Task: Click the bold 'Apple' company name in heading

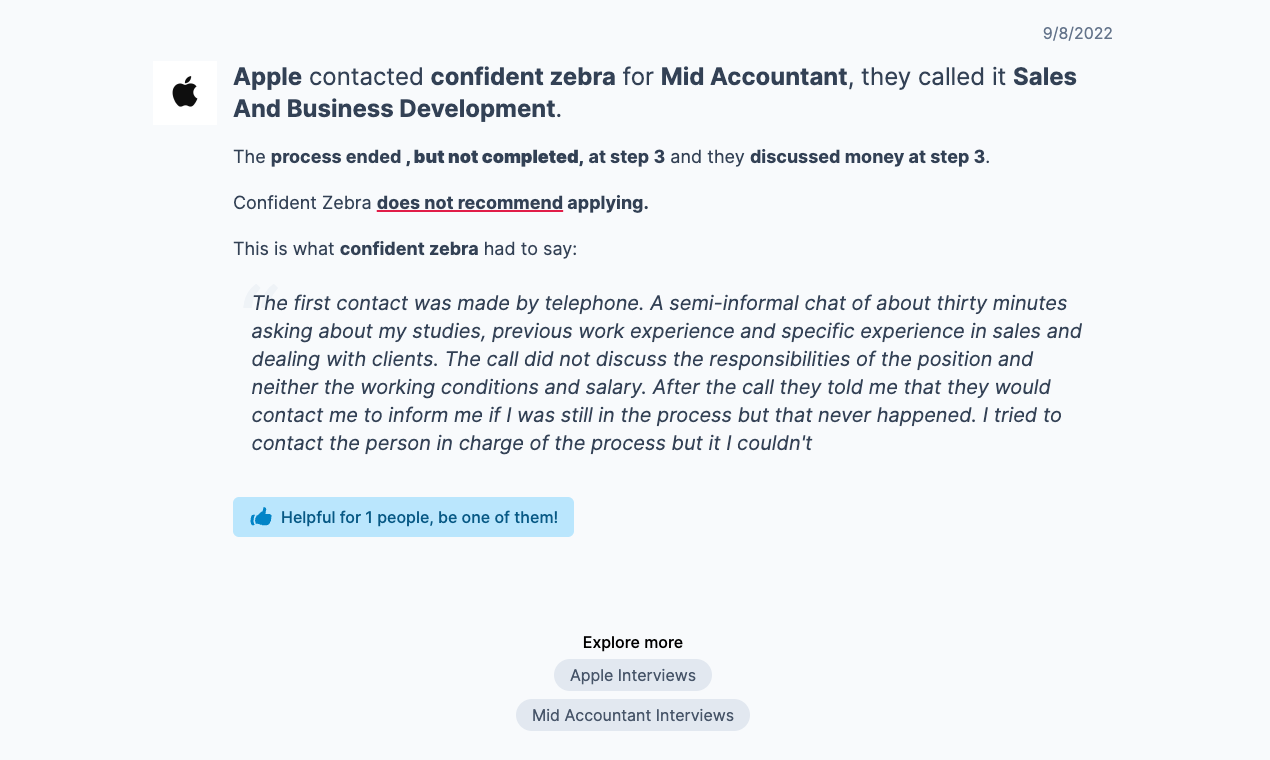Action: [268, 77]
